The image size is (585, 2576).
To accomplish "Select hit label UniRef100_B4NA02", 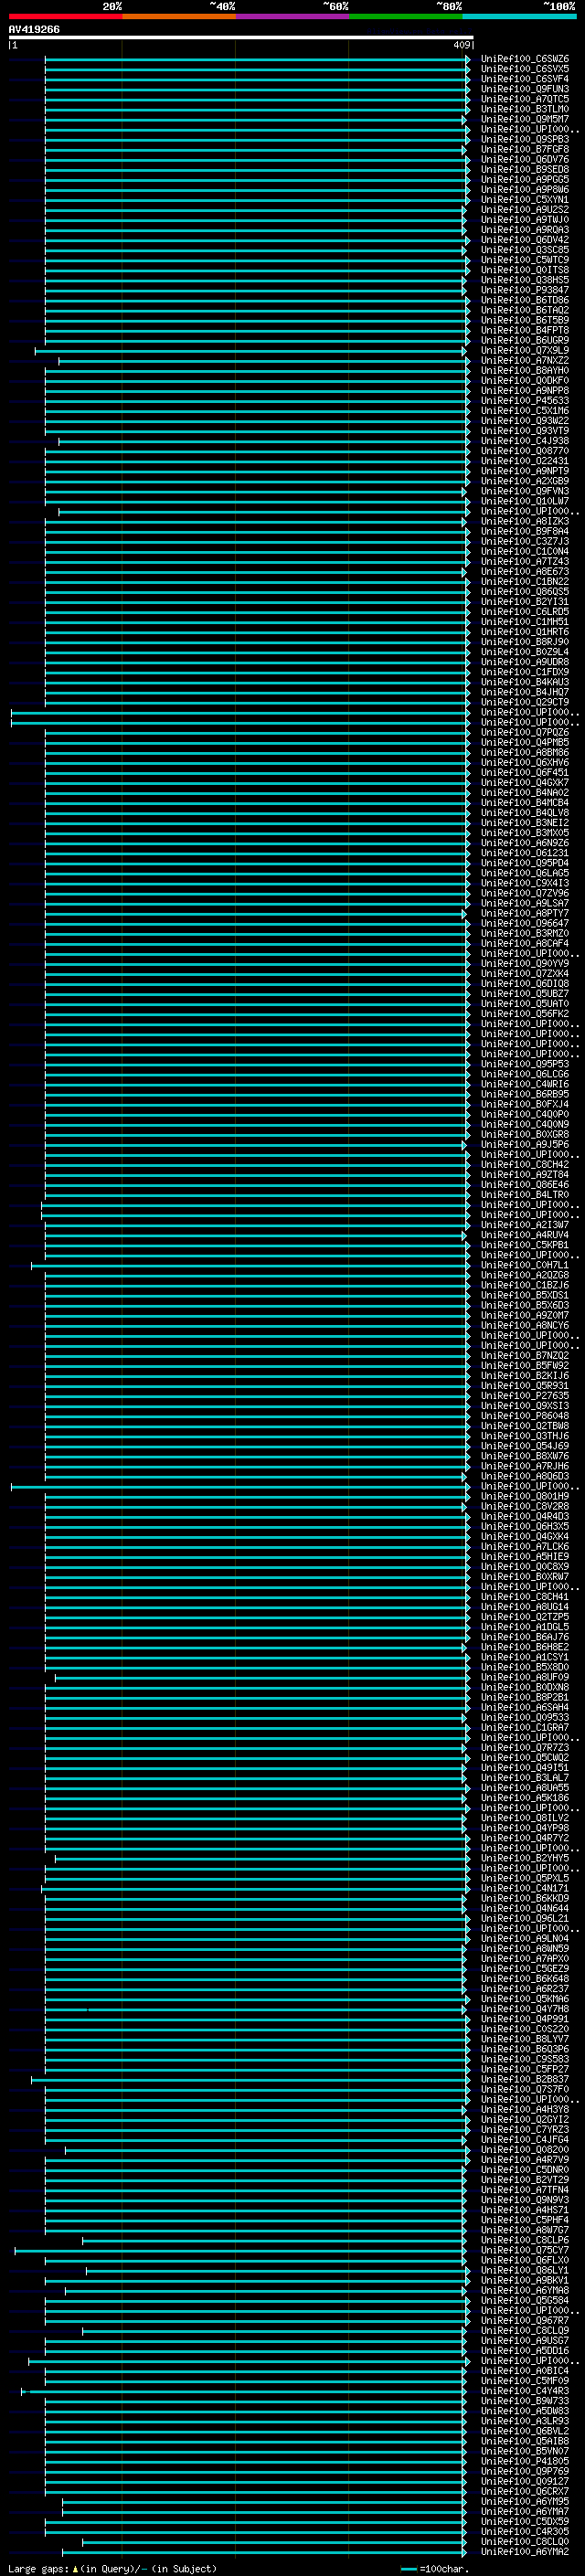I will [x=525, y=792].
